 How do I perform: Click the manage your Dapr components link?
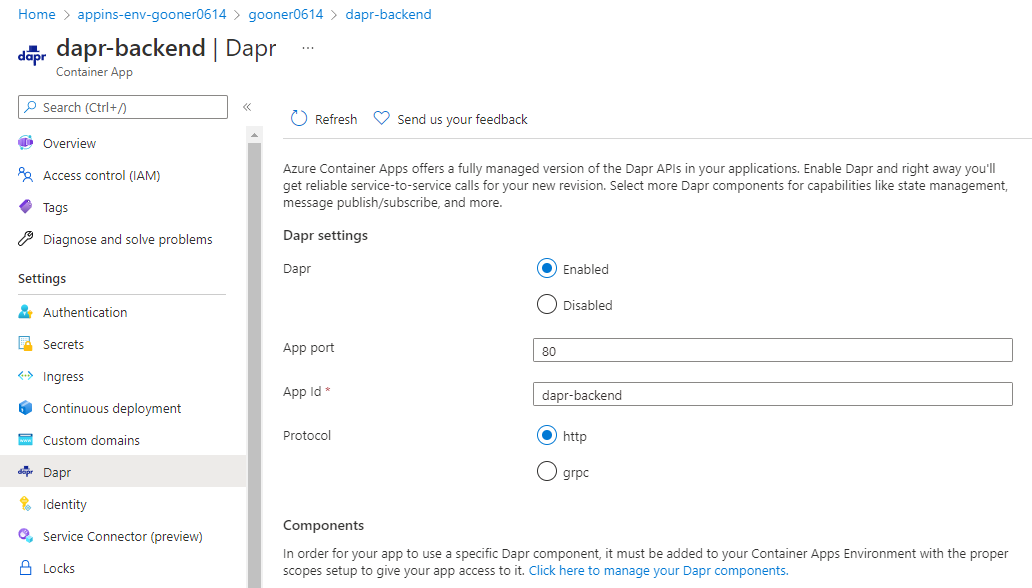658,571
